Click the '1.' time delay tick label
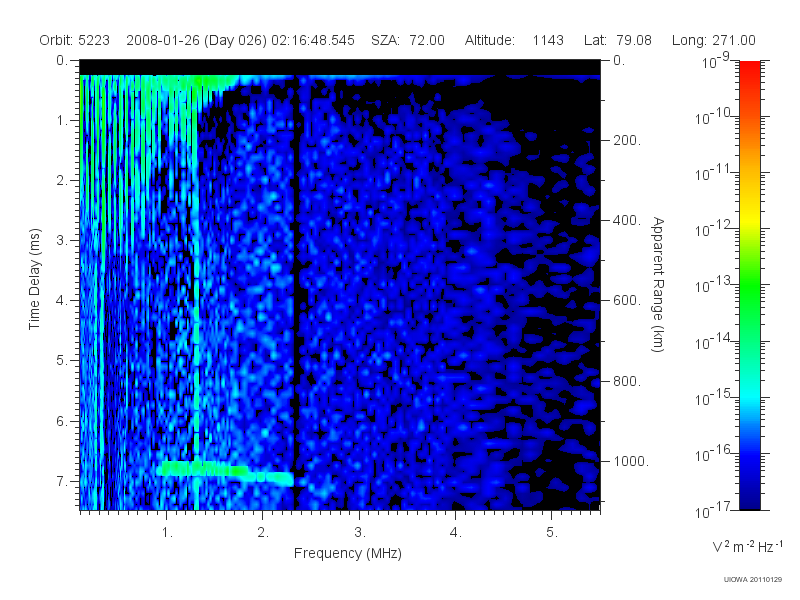The height and width of the screenshot is (600, 800). 62,120
